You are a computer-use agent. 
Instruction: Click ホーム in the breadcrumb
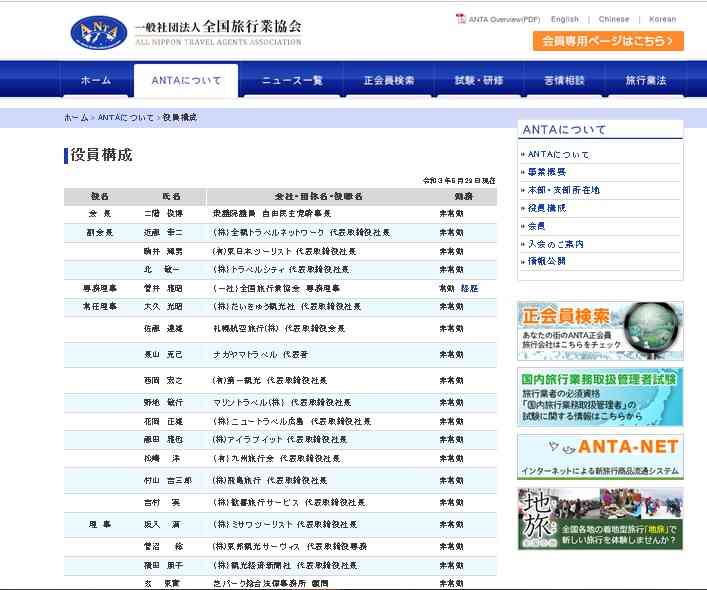[x=76, y=118]
